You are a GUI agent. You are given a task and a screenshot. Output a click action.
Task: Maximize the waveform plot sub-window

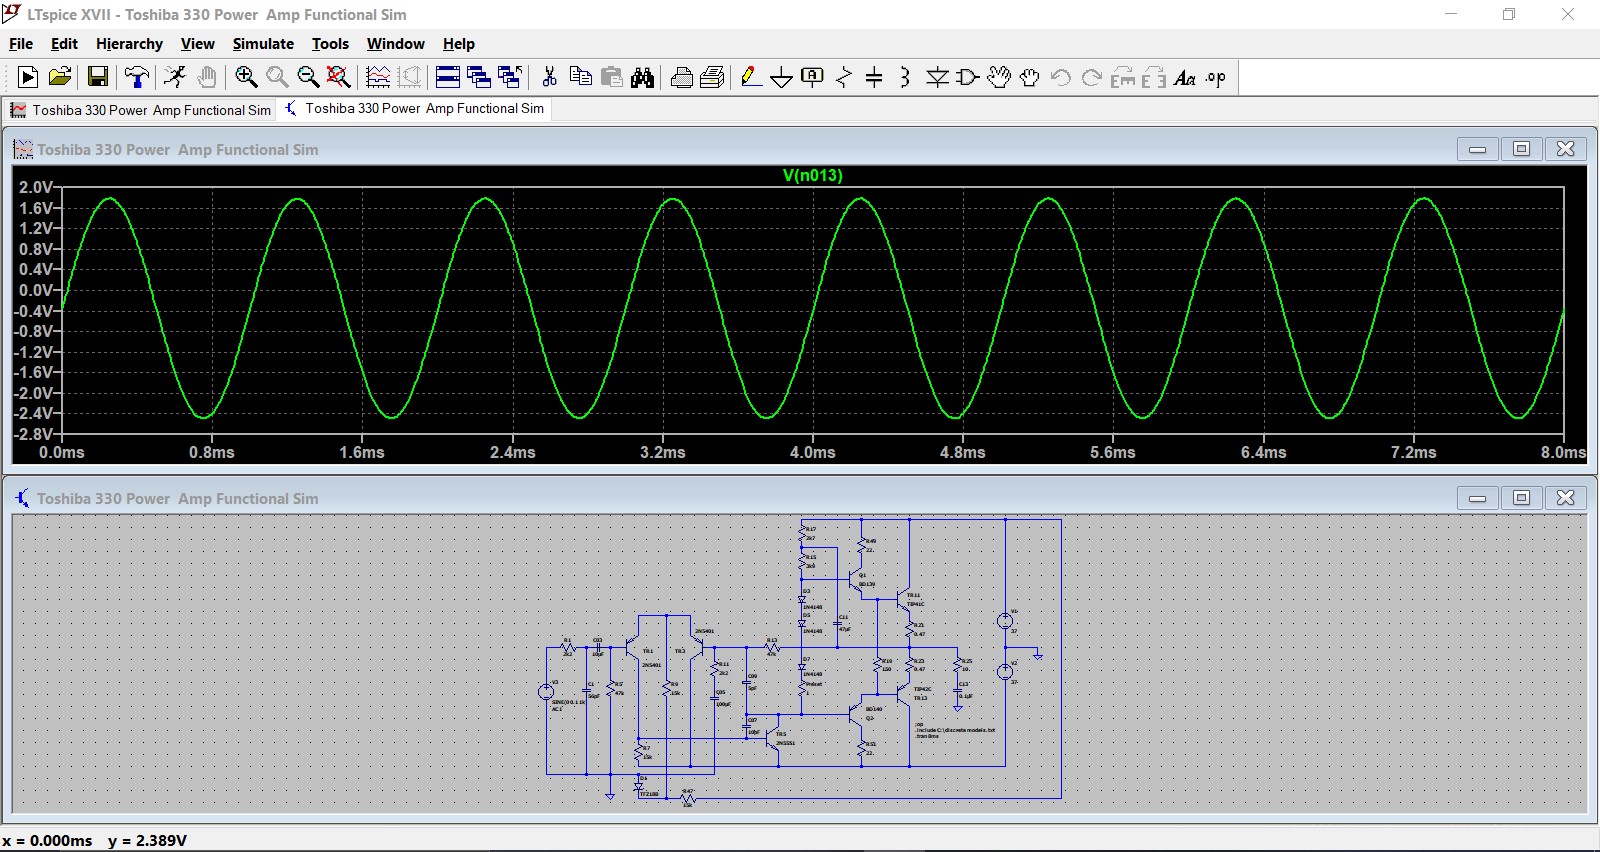1521,149
